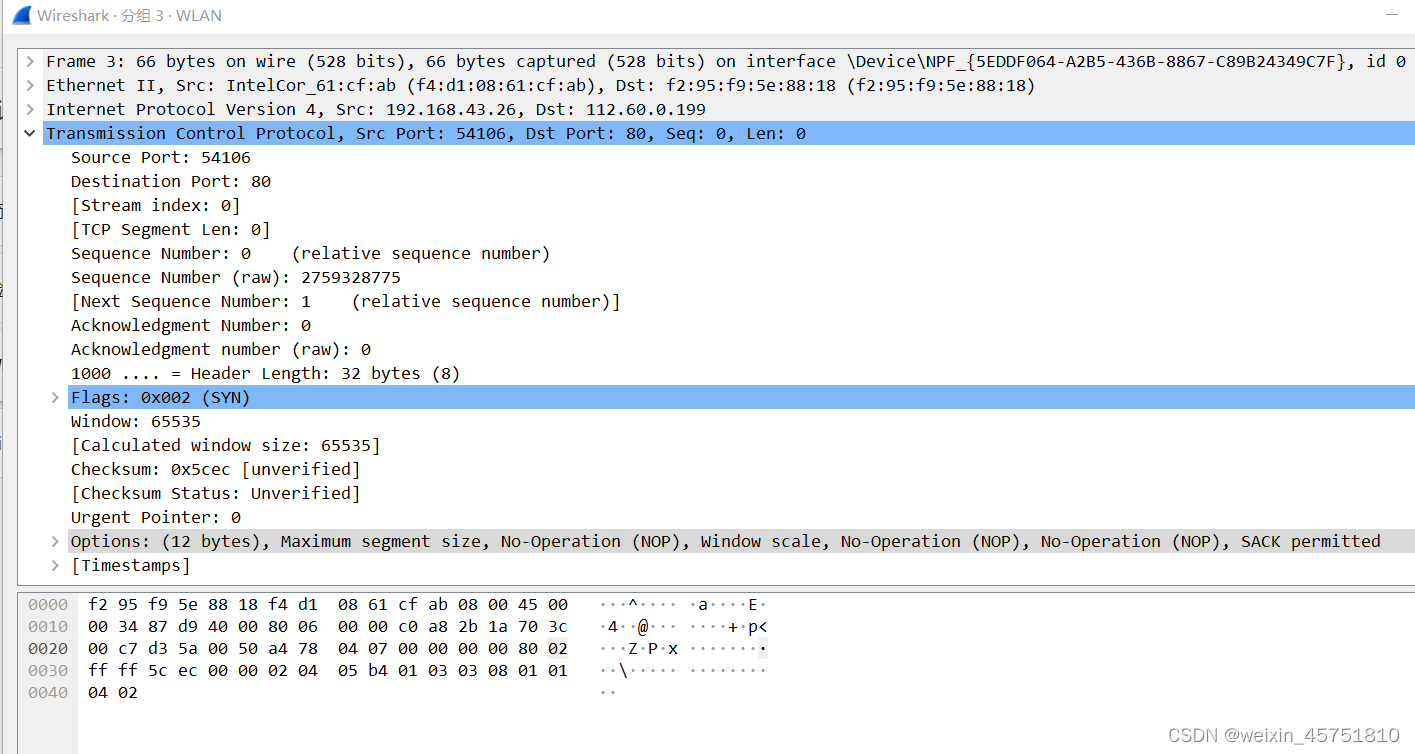
Task: Select Sequence Number: 0 relative row
Action: 310,253
